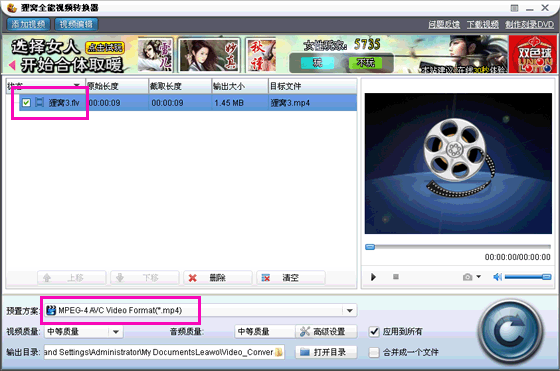Toggle the 应用到所有 checkbox
The image size is (560, 371).
[x=374, y=332]
